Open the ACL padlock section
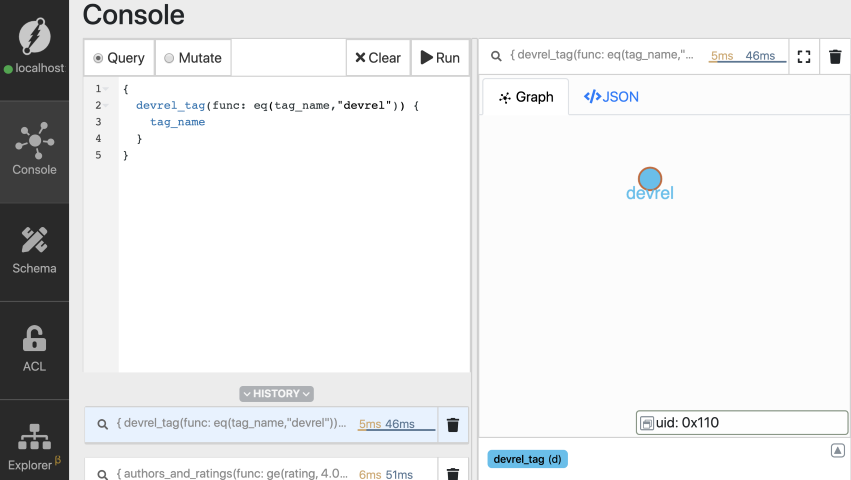The image size is (851, 480). [x=34, y=348]
